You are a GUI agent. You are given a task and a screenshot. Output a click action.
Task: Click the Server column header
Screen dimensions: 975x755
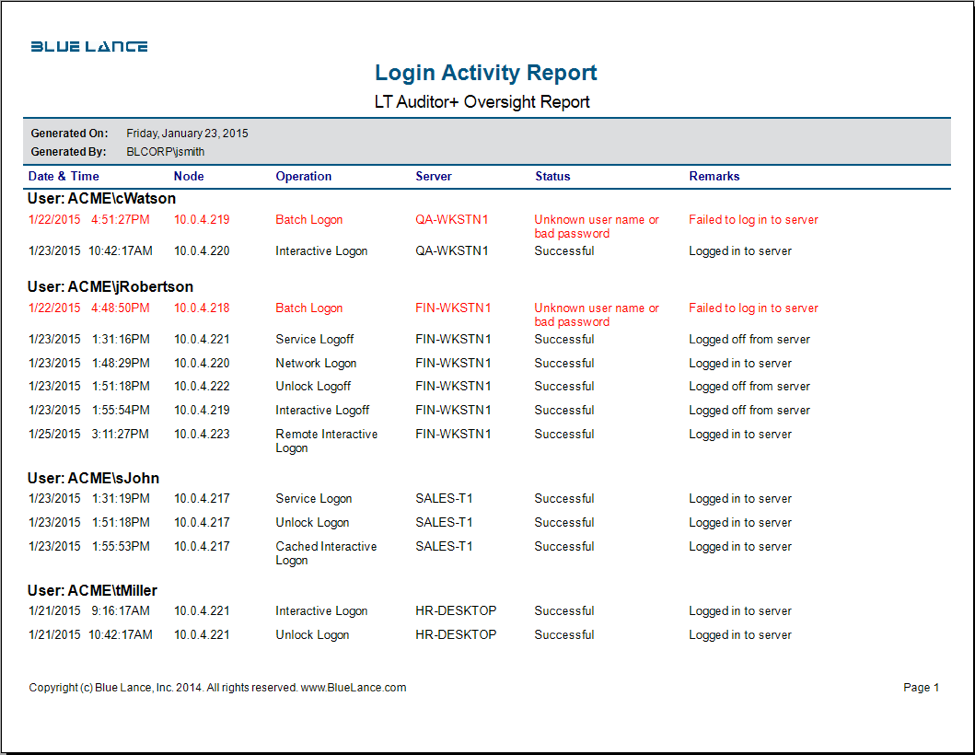point(433,176)
